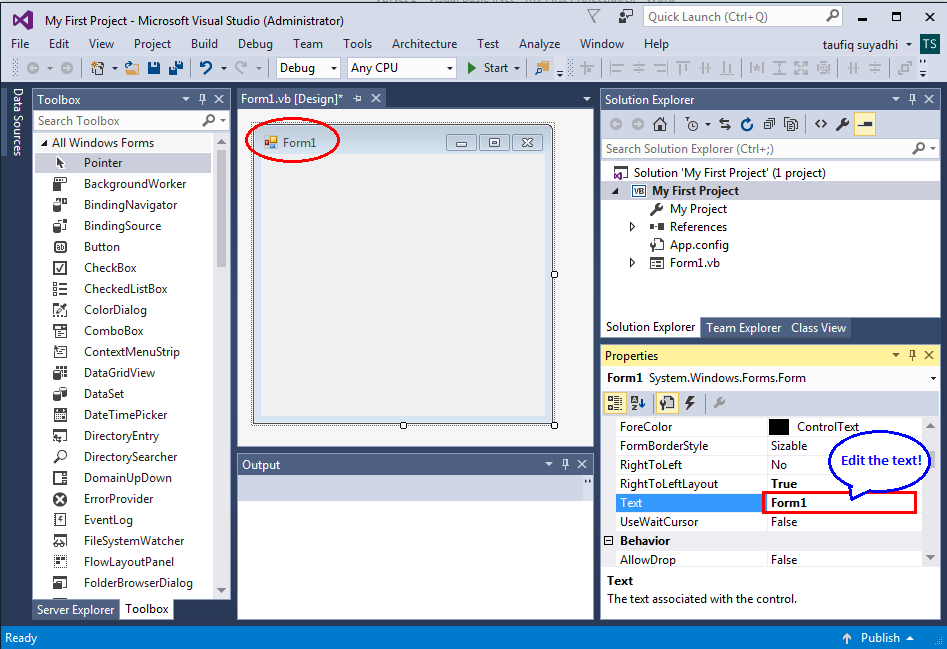Click View Code icon in Solution Explorer
This screenshot has width=947, height=649.
coord(820,124)
